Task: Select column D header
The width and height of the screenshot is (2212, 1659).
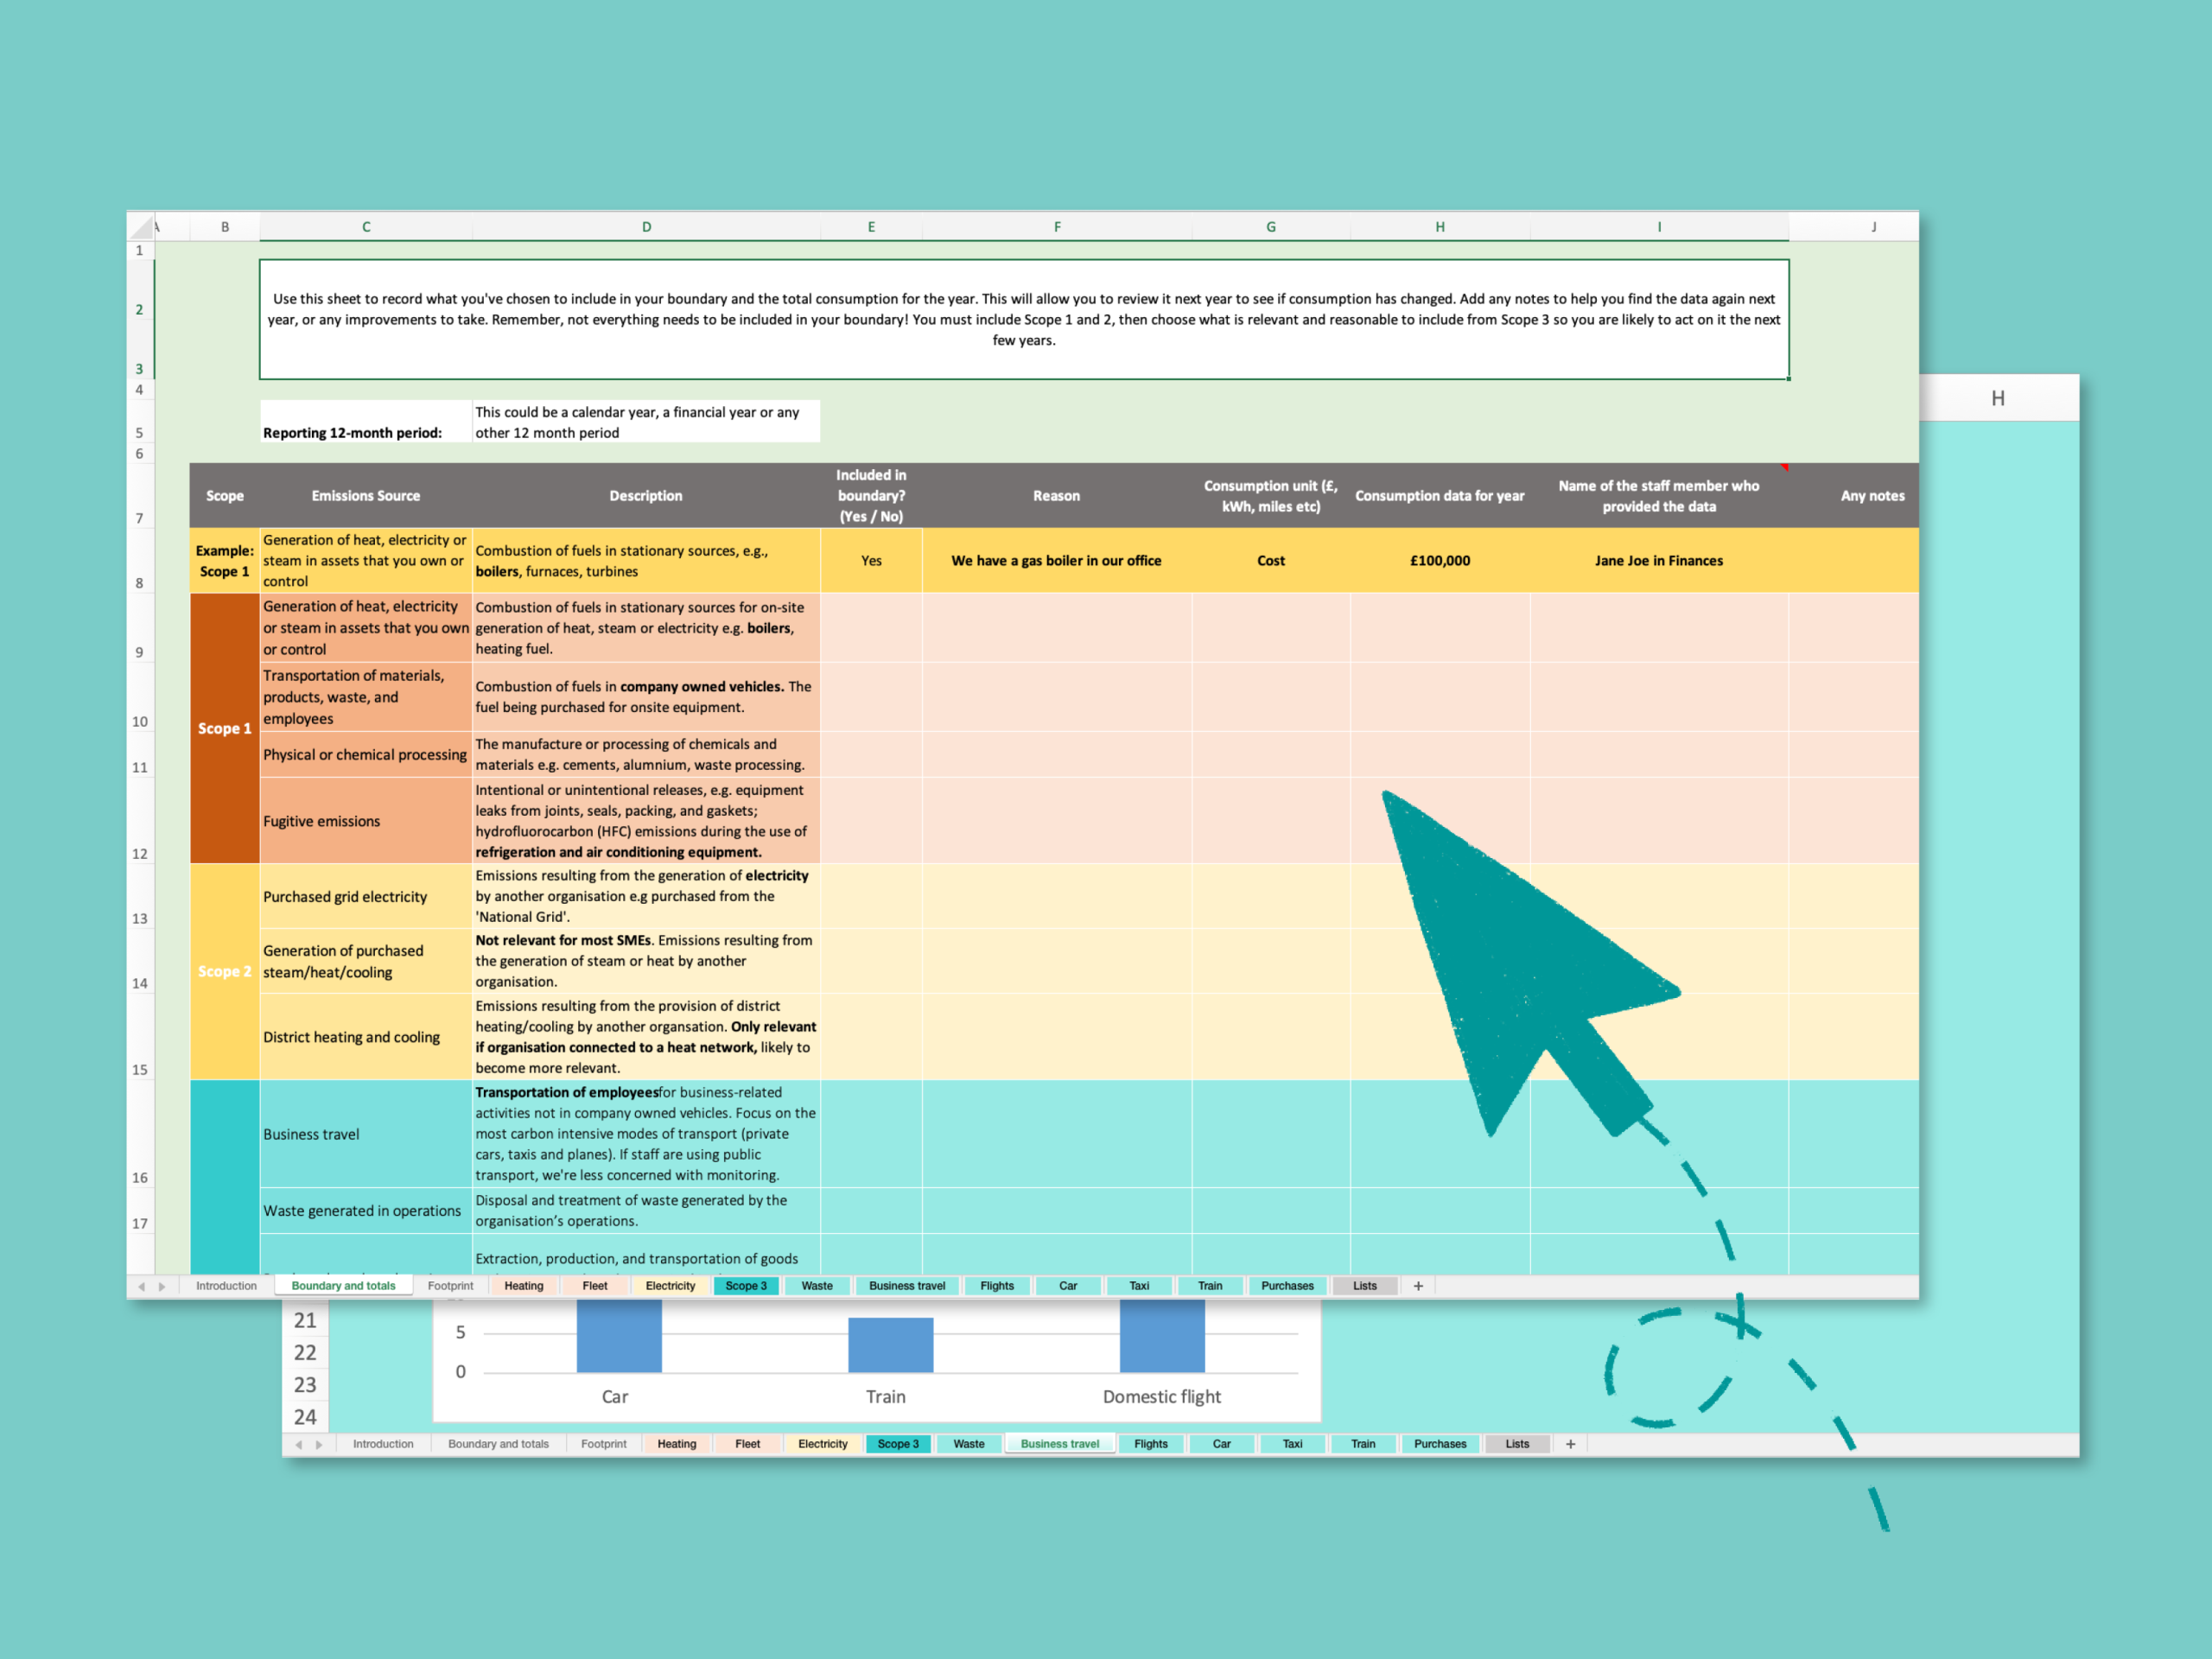Action: click(646, 227)
